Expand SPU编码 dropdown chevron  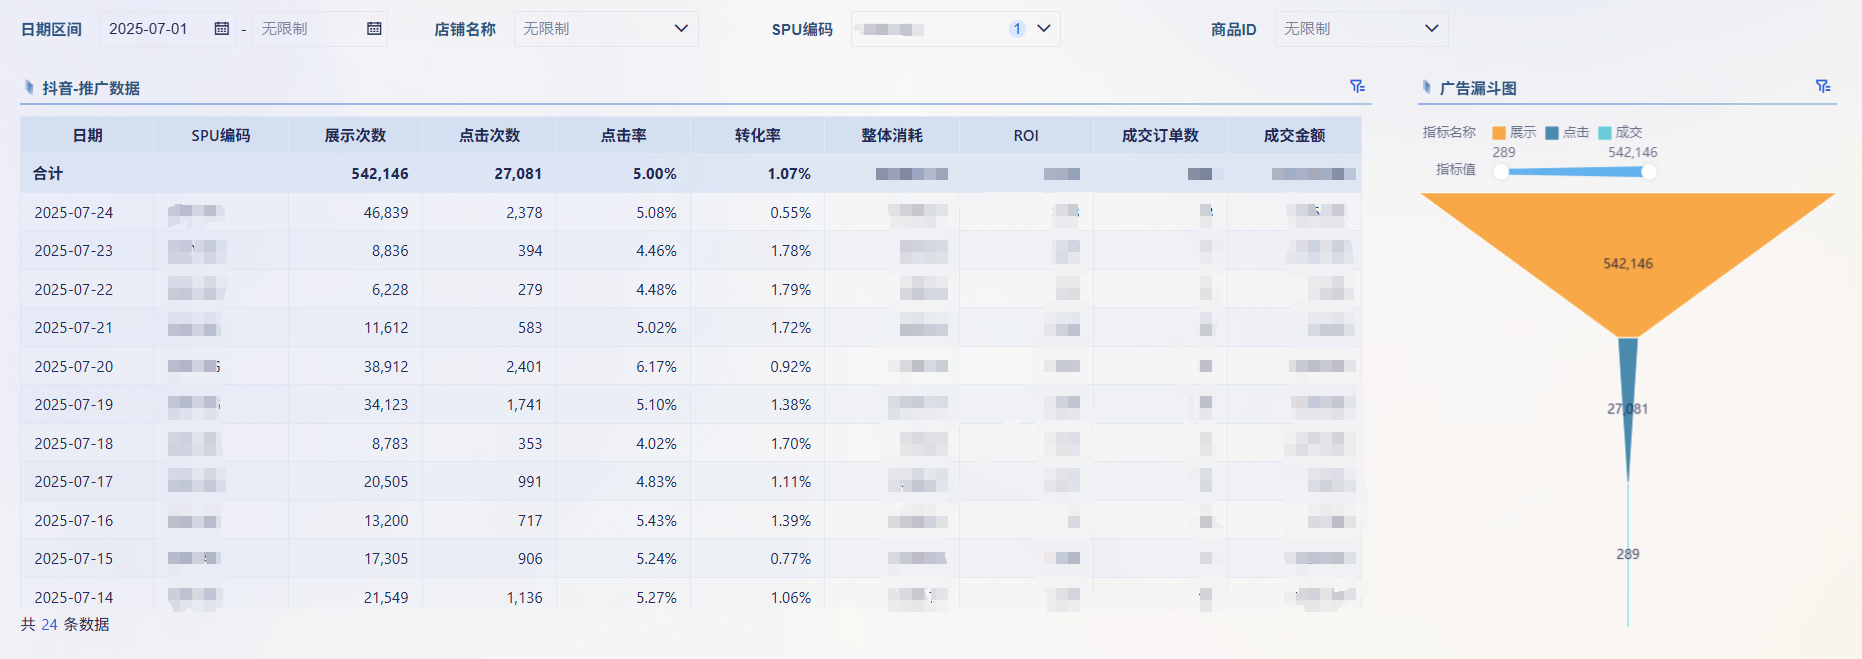1044,29
